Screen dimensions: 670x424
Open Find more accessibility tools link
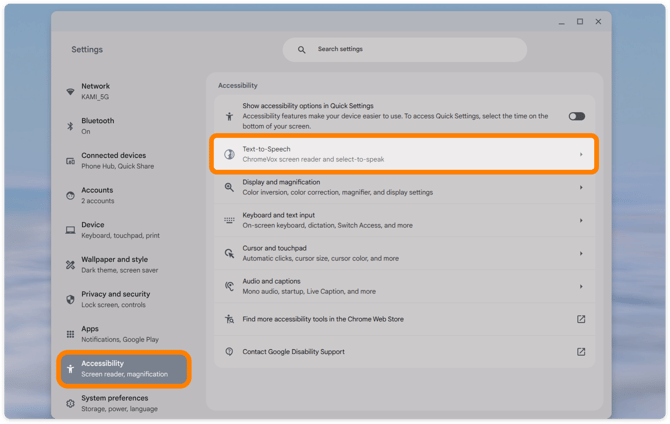(404, 319)
